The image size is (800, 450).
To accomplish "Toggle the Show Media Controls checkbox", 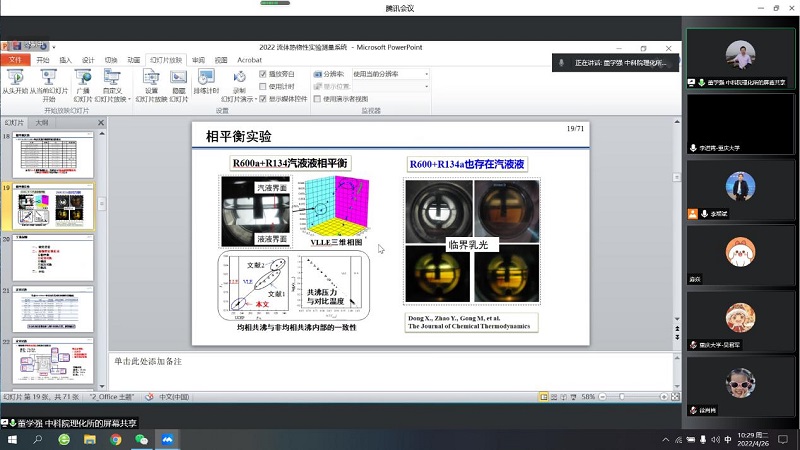I will 263,98.
